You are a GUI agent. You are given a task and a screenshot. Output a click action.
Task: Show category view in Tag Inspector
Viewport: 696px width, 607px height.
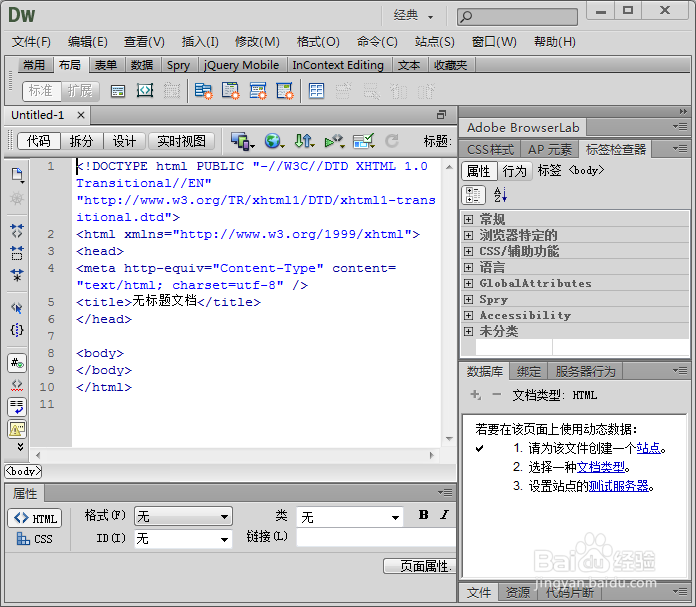[473, 195]
